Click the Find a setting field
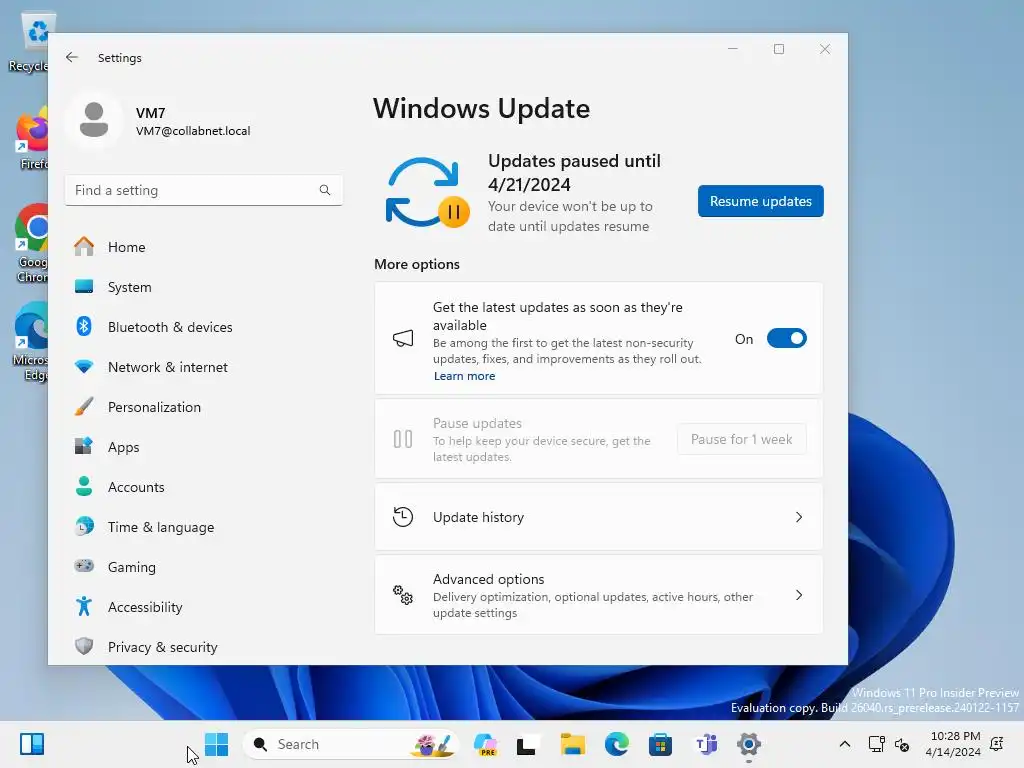The image size is (1024, 768). (x=204, y=190)
